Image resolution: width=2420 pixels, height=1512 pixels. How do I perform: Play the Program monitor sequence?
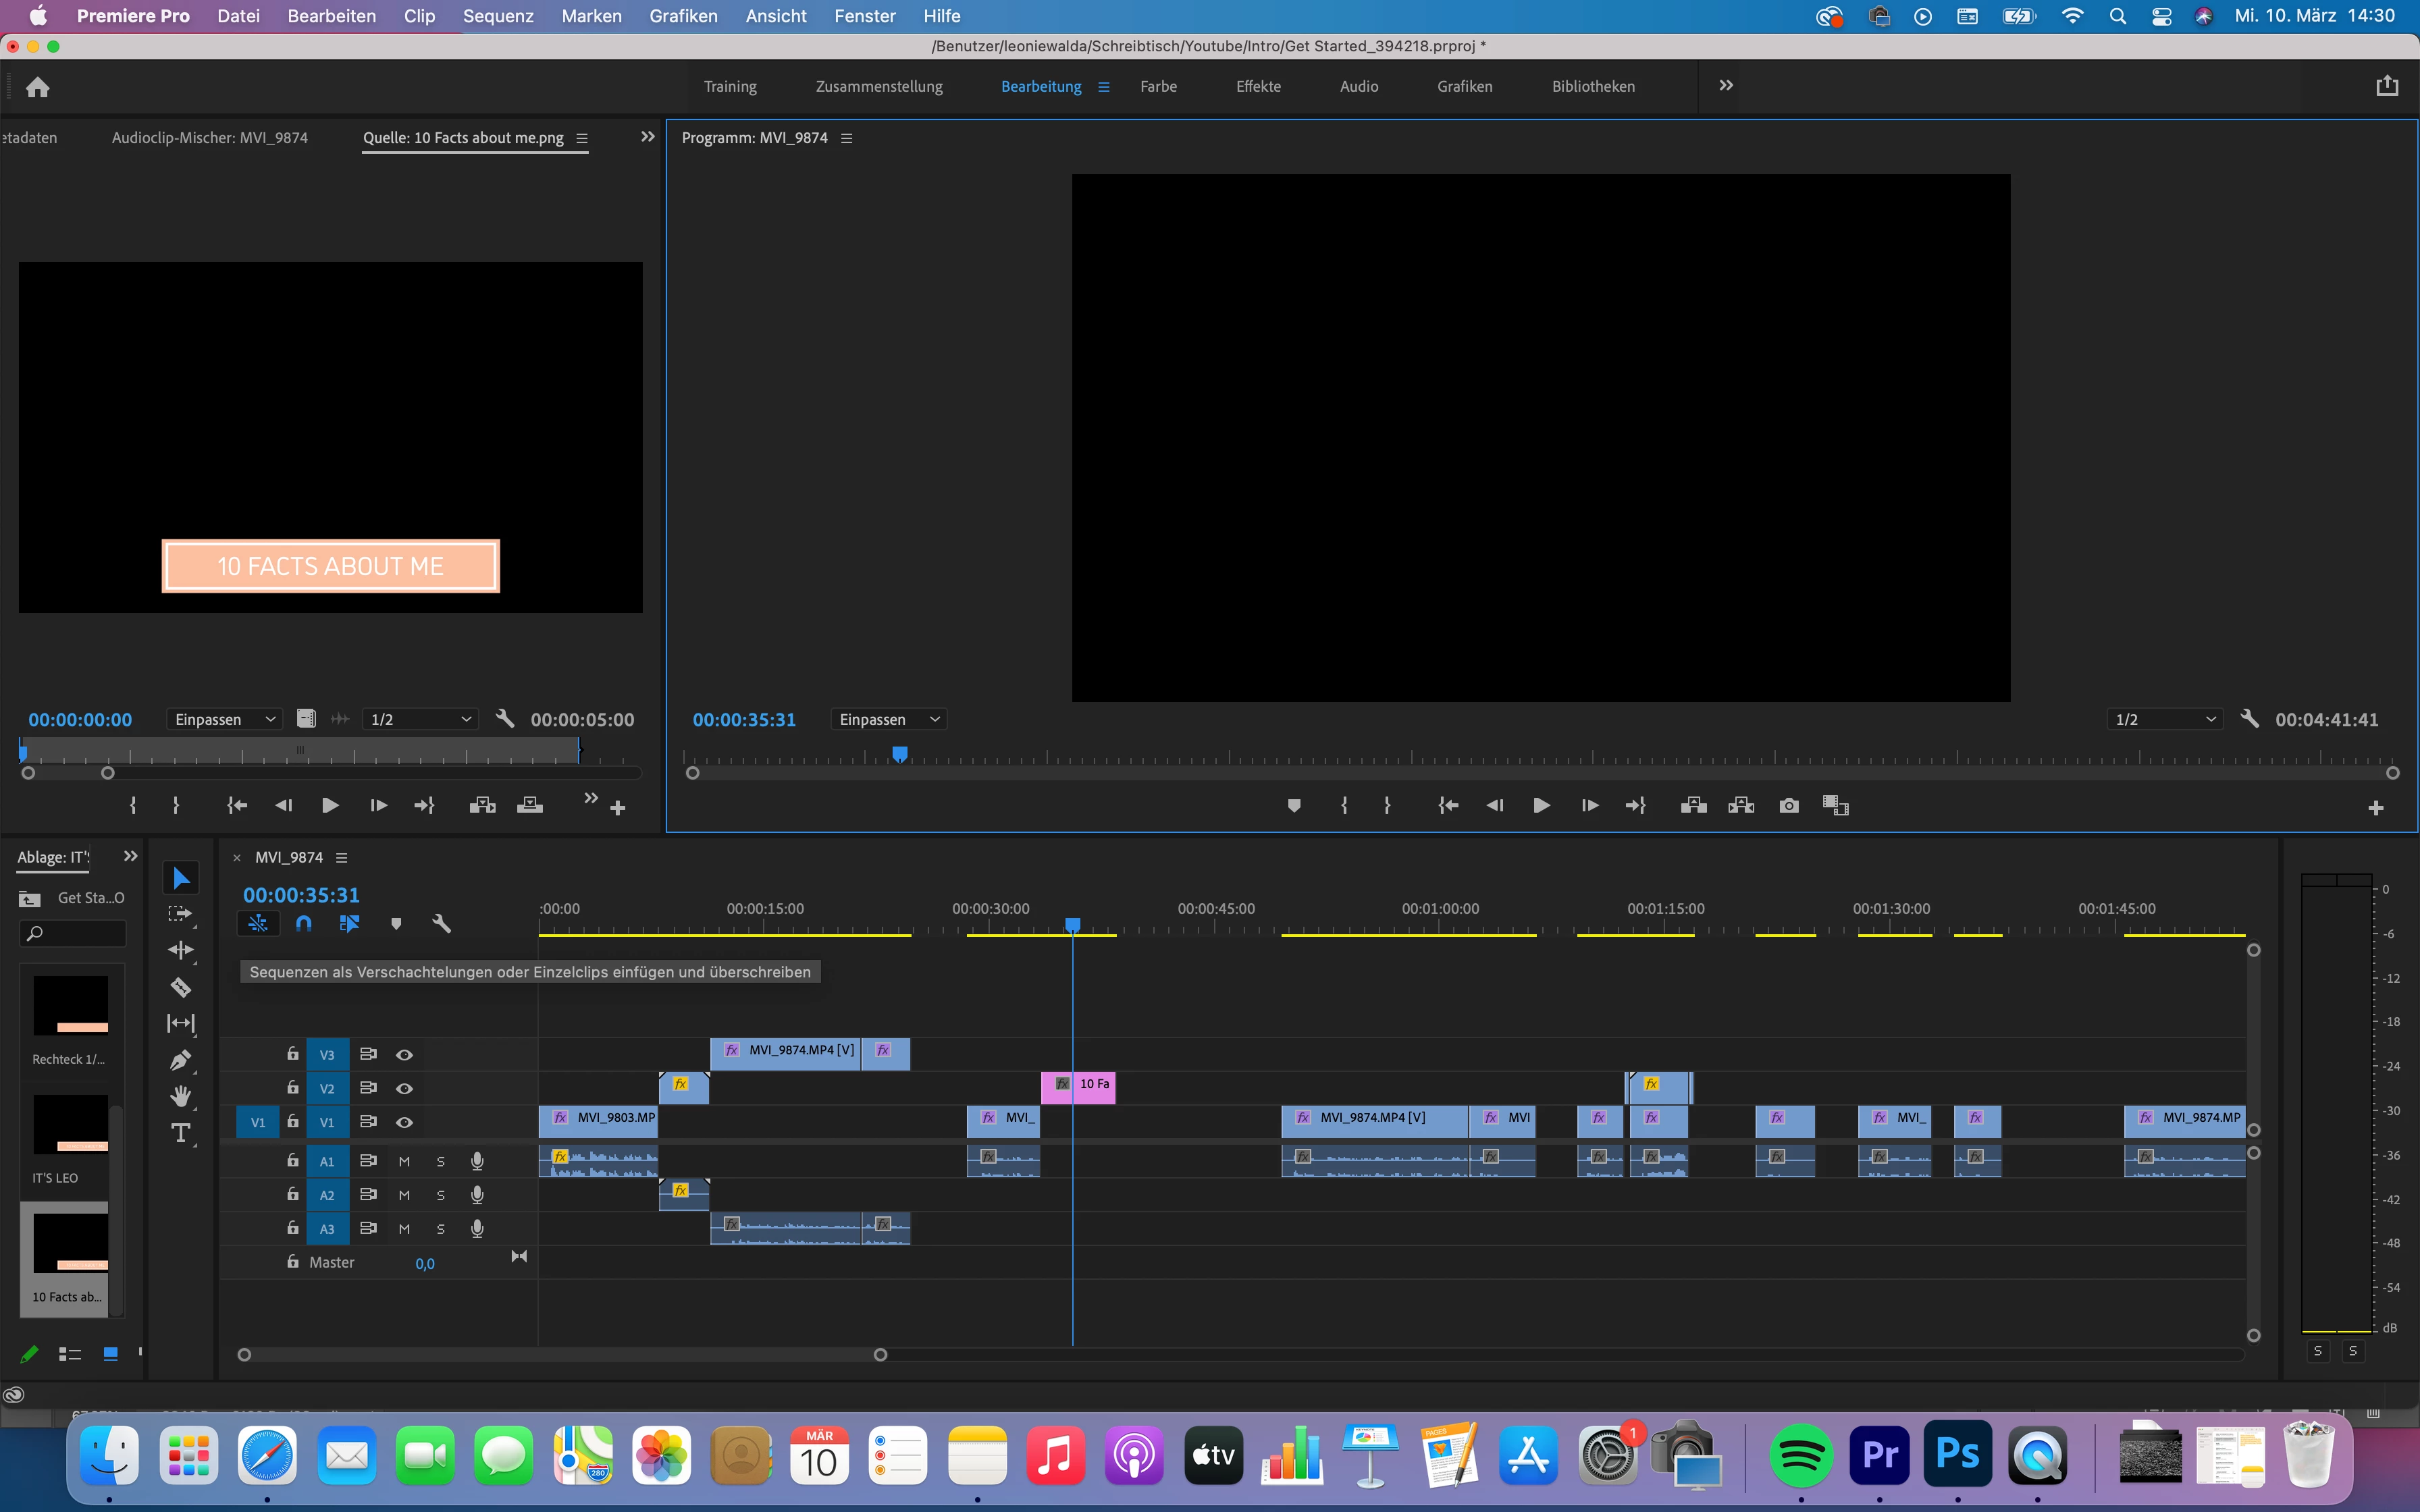pos(1541,806)
